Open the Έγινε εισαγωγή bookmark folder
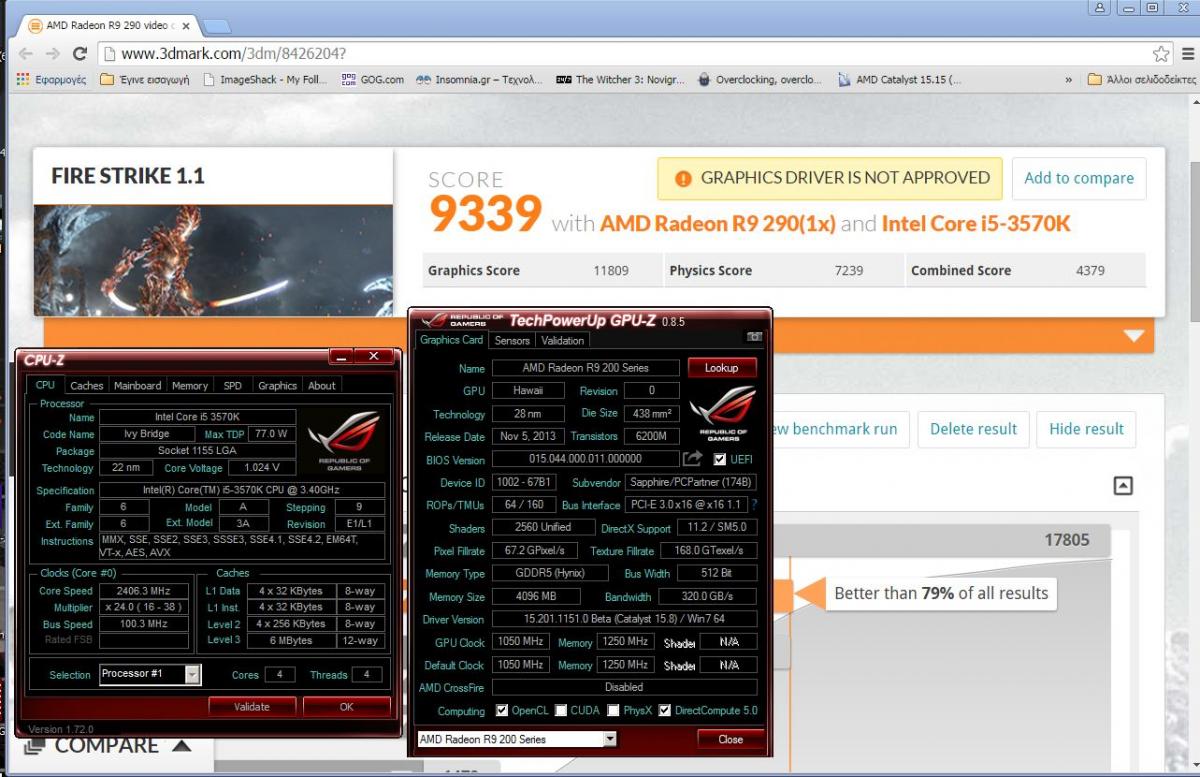 (x=145, y=80)
